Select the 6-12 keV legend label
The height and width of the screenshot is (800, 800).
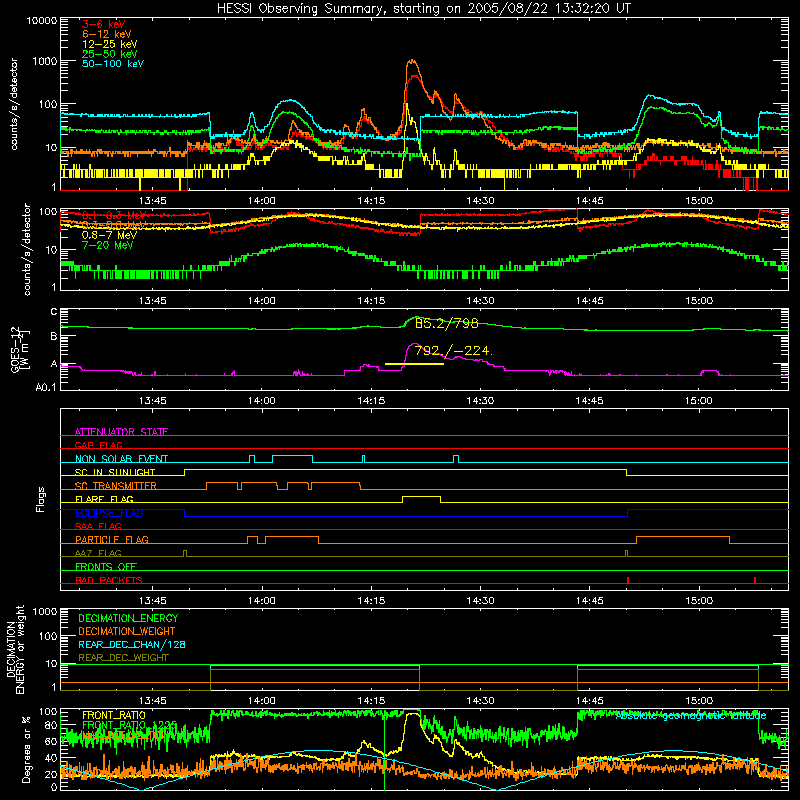106,34
